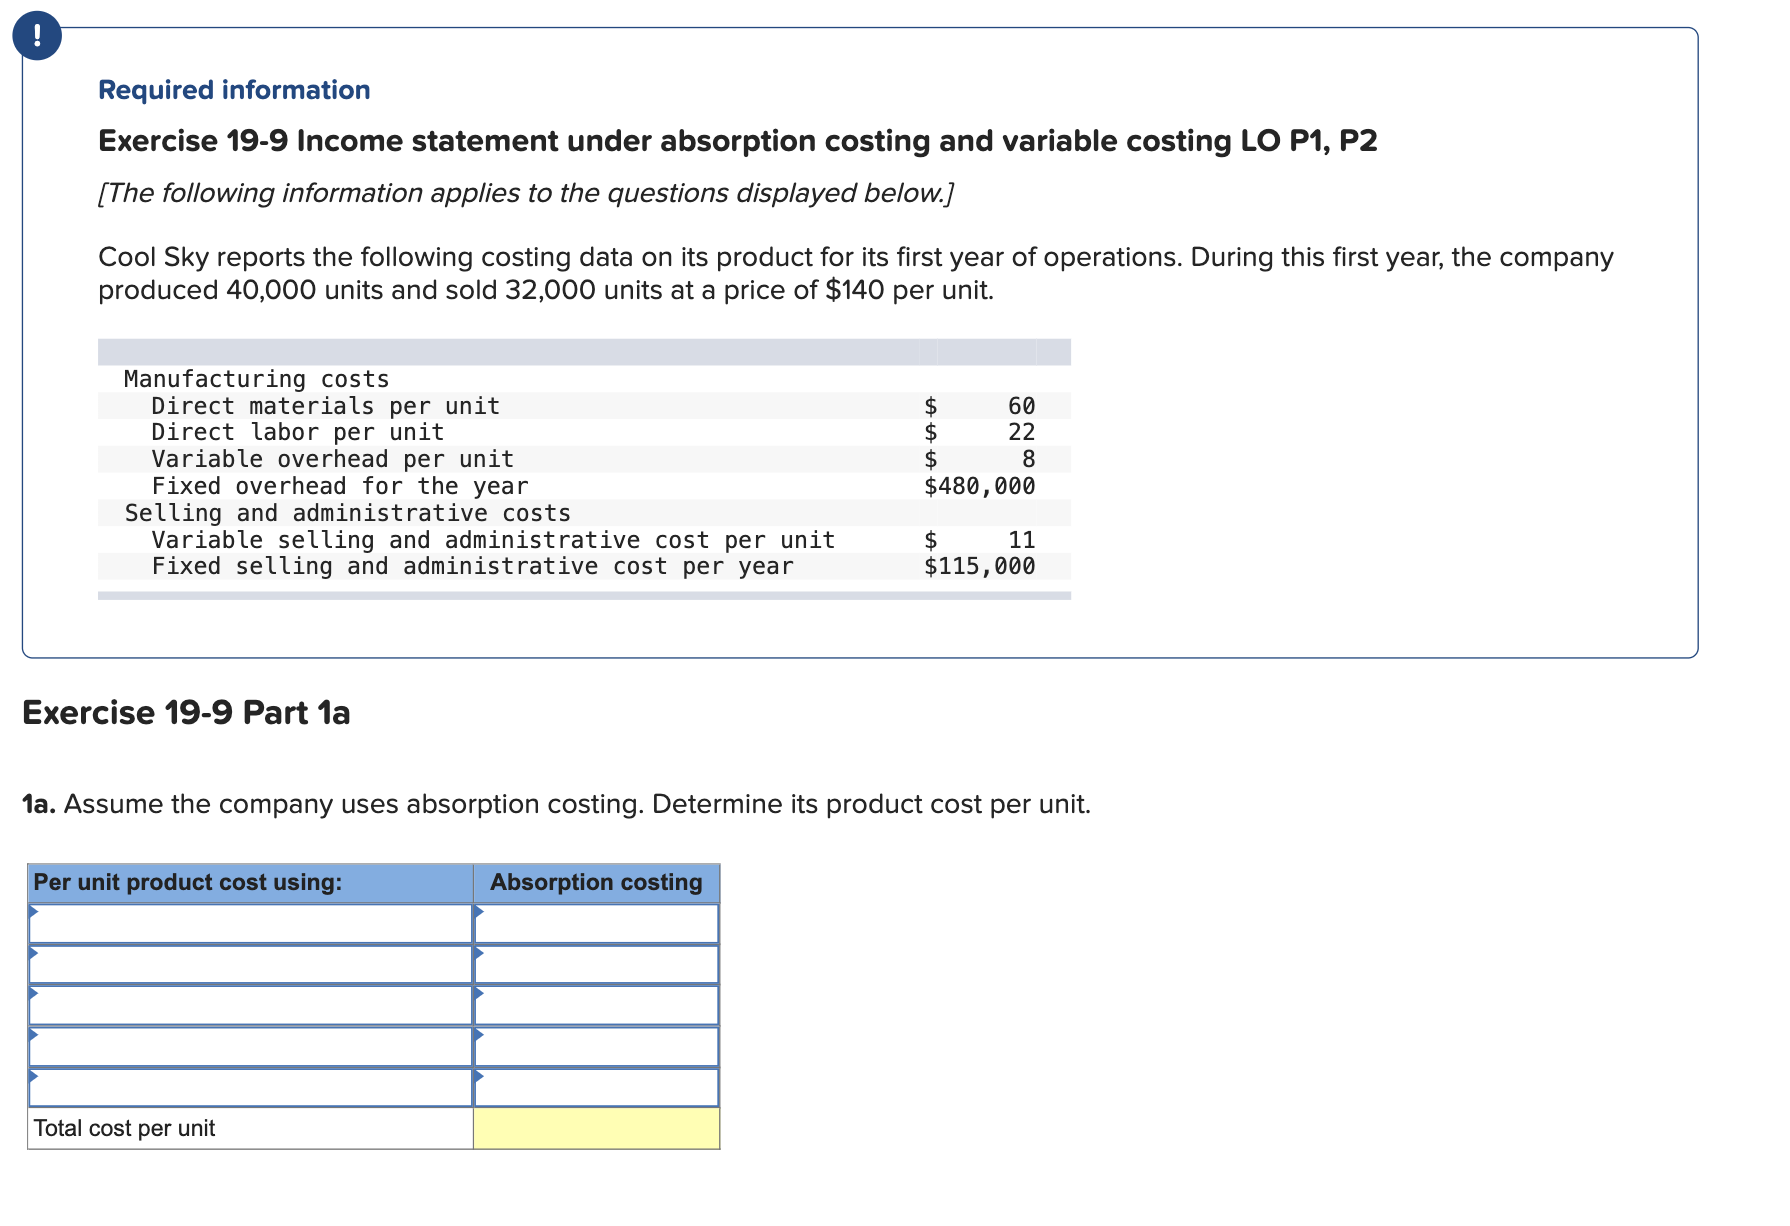1790x1226 pixels.
Task: Open the fifth row dropdown under Per unit product cost
Action: click(250, 1087)
